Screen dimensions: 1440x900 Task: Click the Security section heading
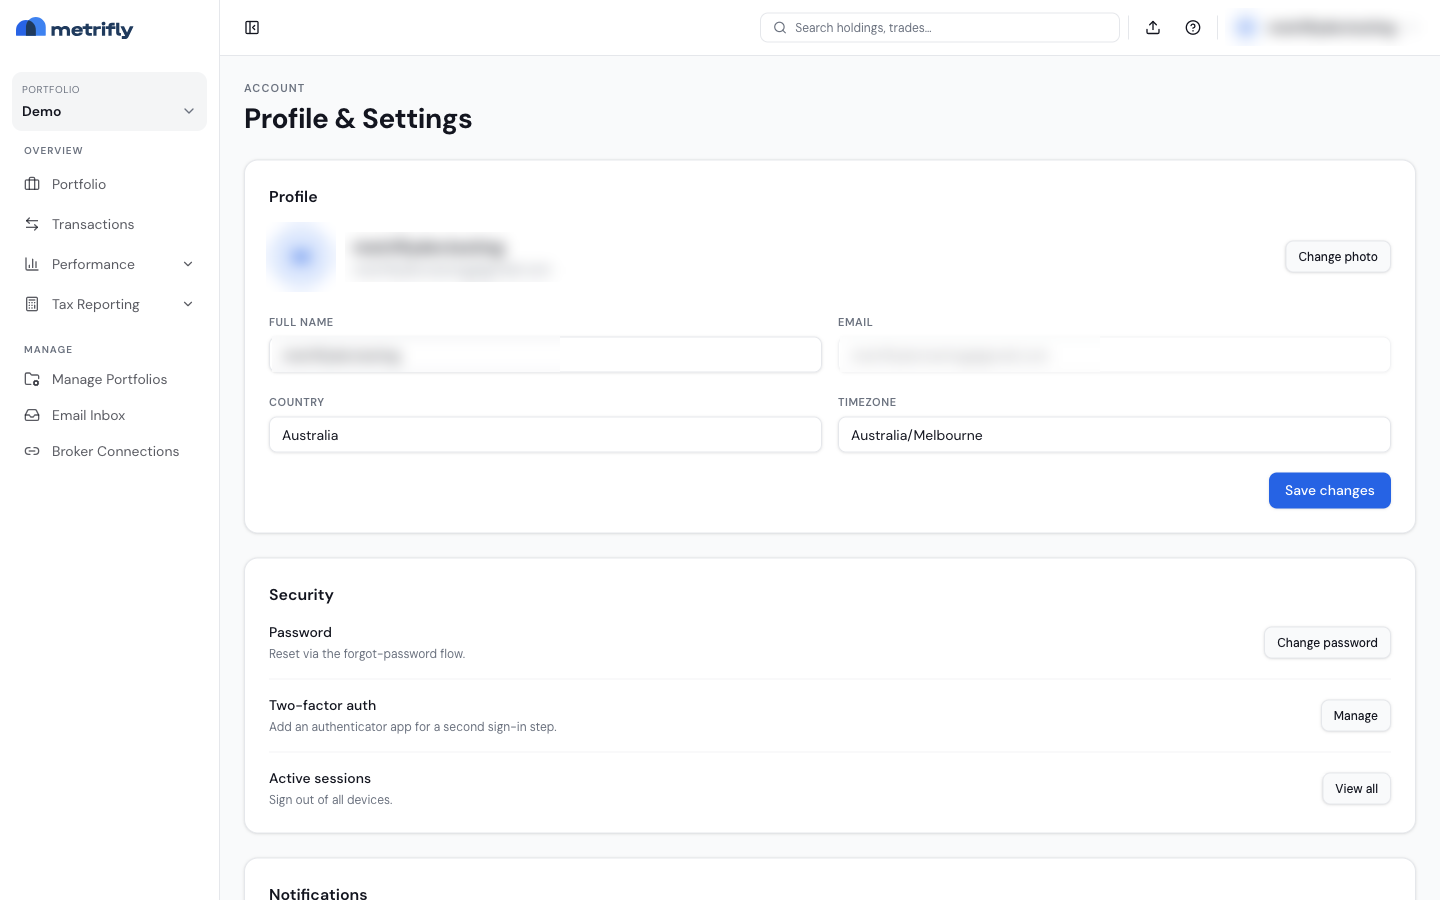tap(301, 595)
